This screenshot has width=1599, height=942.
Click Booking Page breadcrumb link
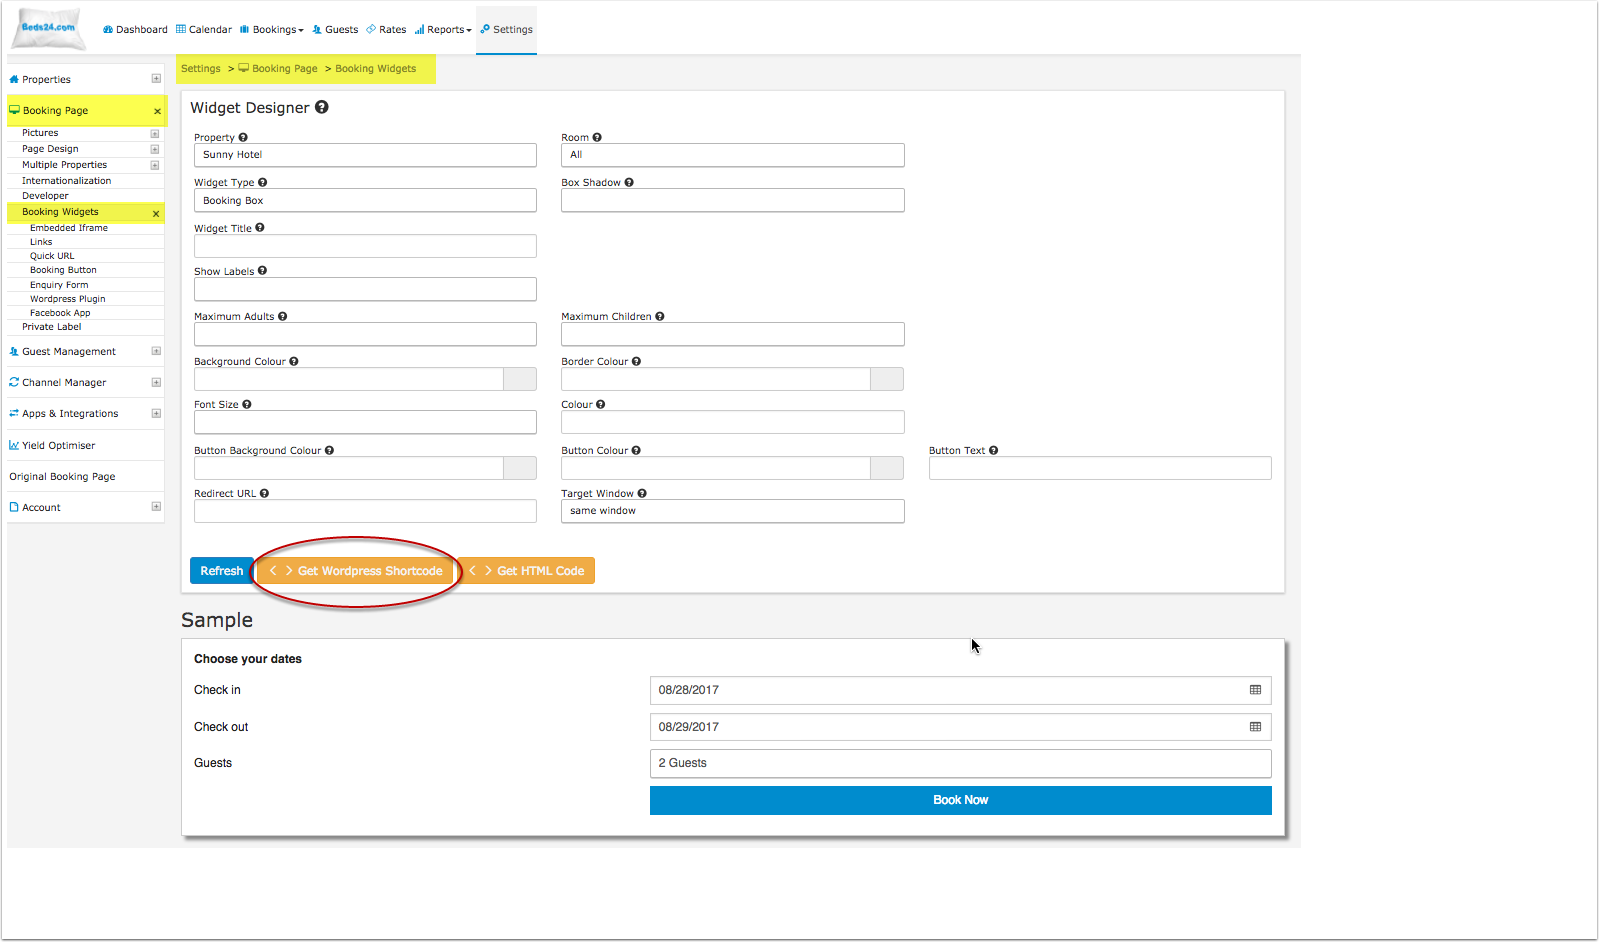click(278, 69)
